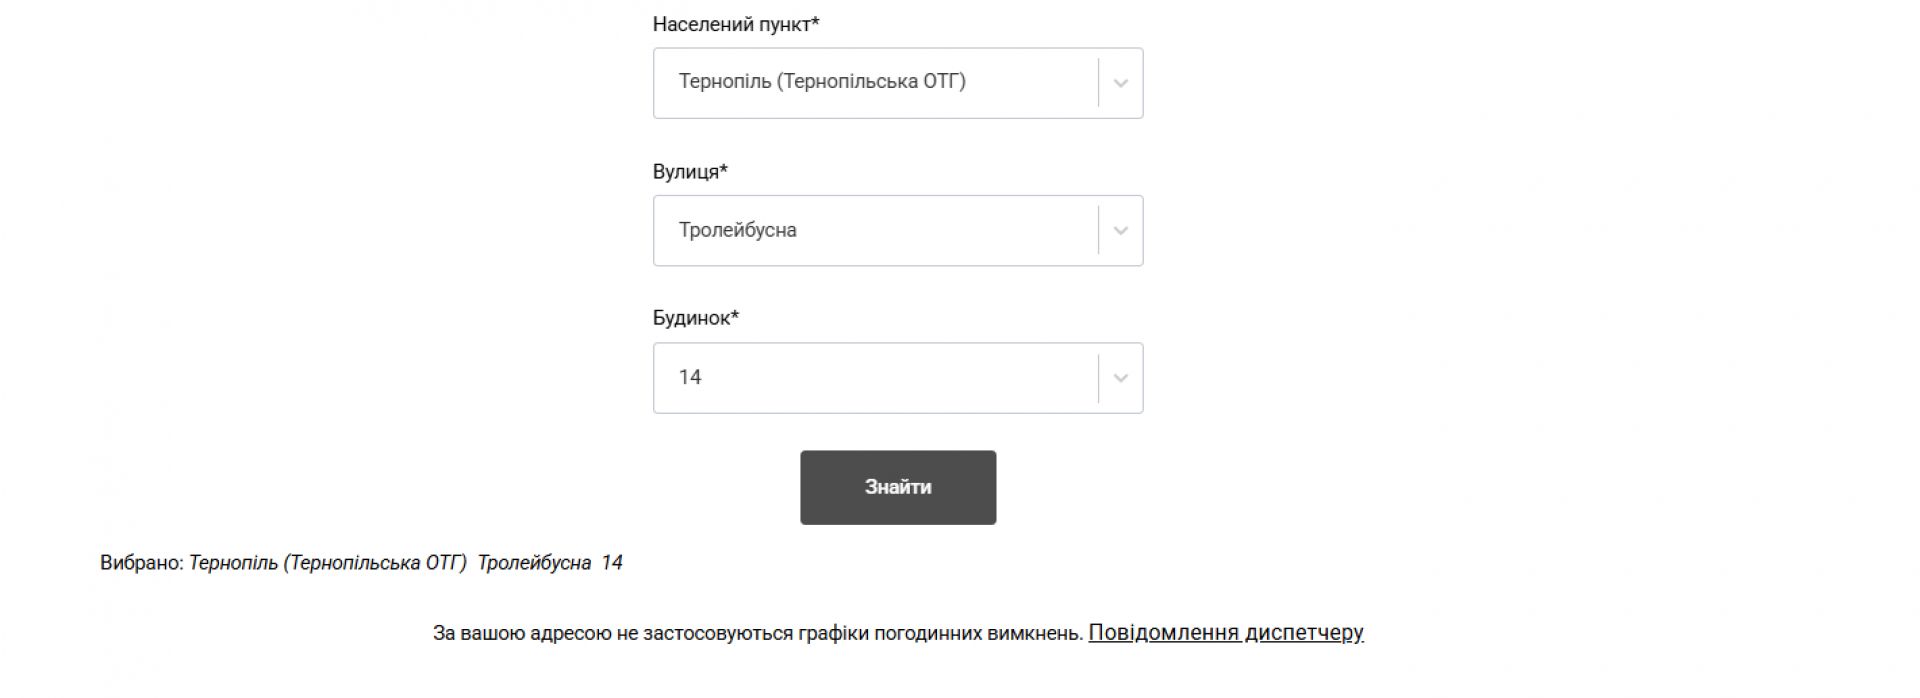Image resolution: width=1920 pixels, height=698 pixels.
Task: Click the message about графіки погодинних вимкнень
Action: click(x=758, y=633)
